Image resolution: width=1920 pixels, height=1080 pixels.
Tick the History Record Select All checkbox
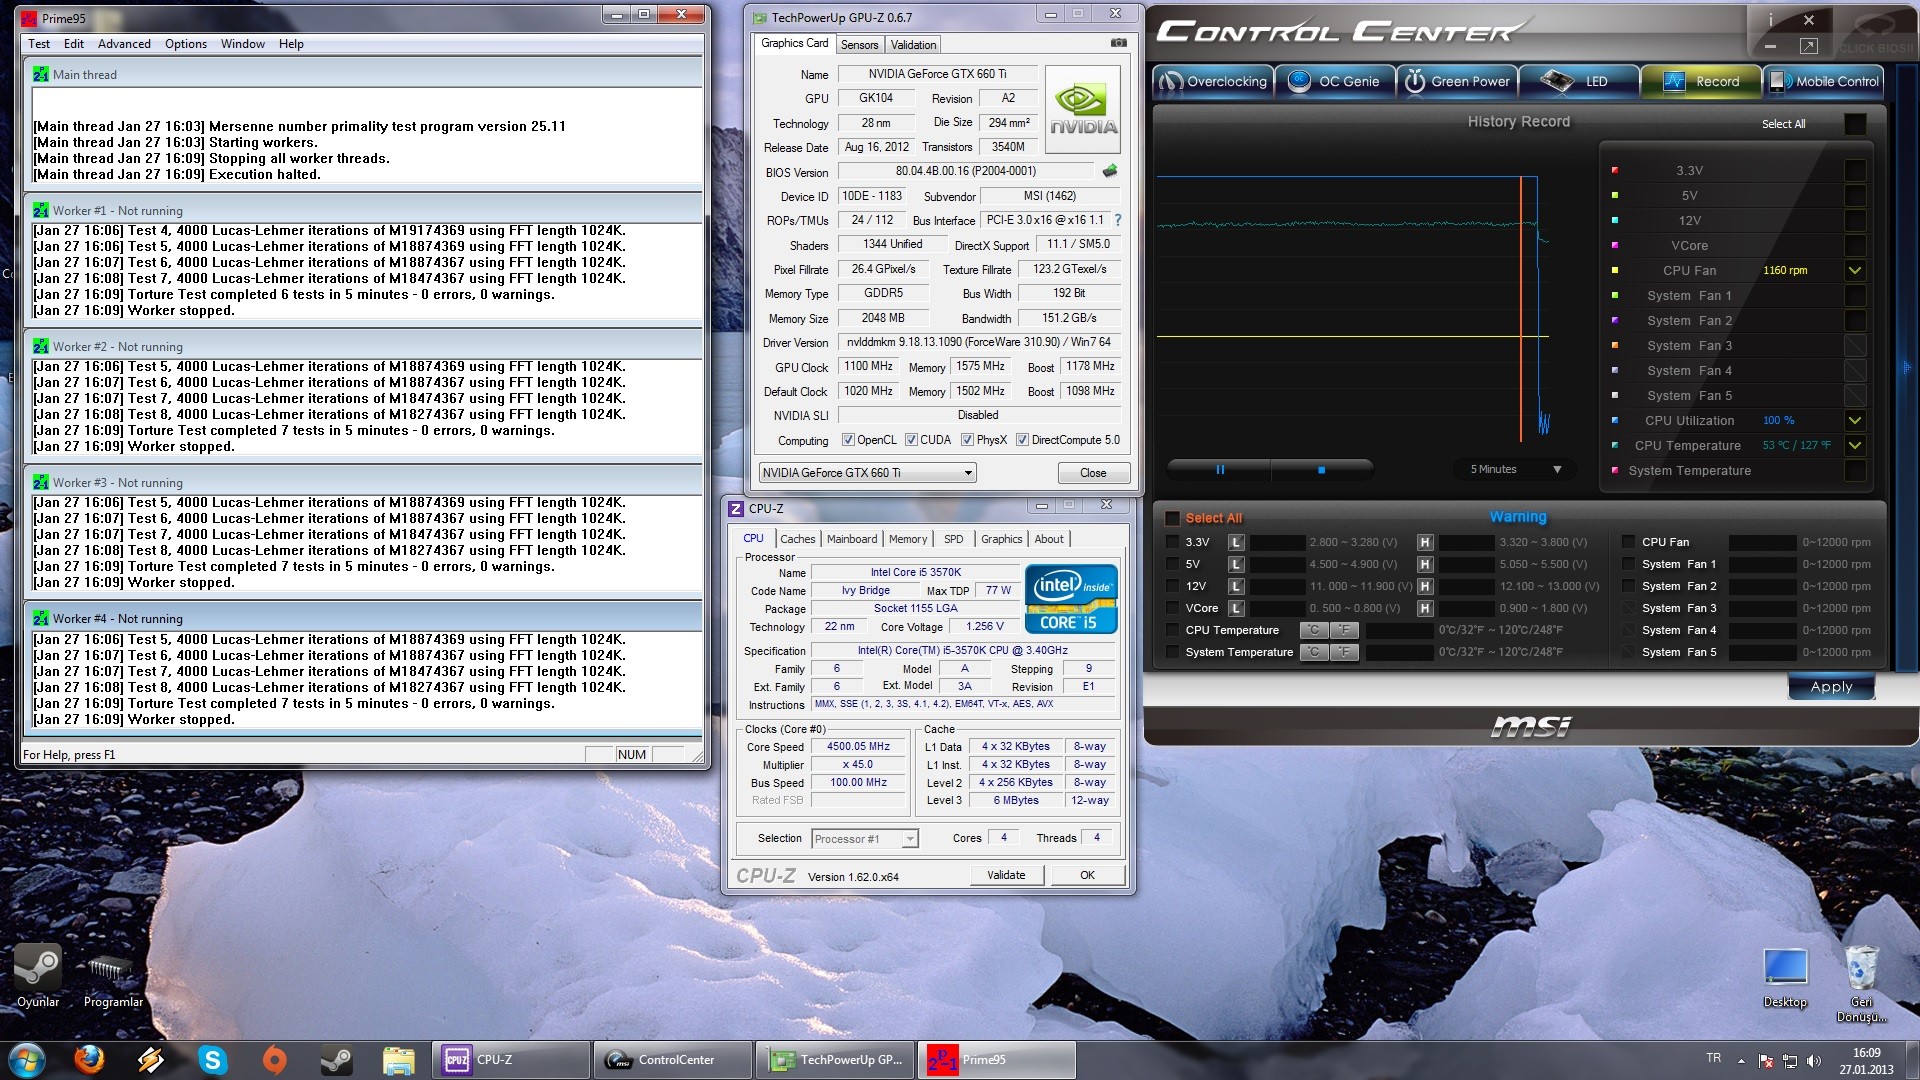pyautogui.click(x=1855, y=124)
